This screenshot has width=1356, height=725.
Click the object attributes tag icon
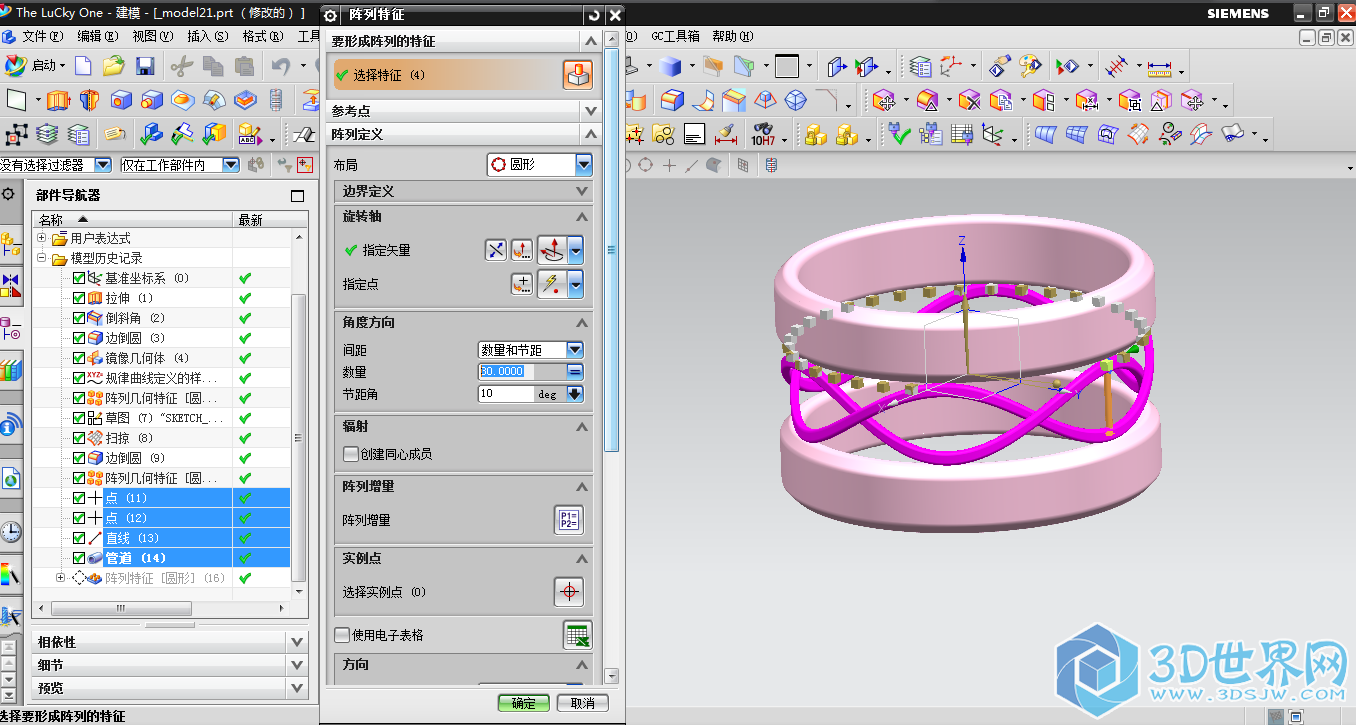tap(115, 134)
